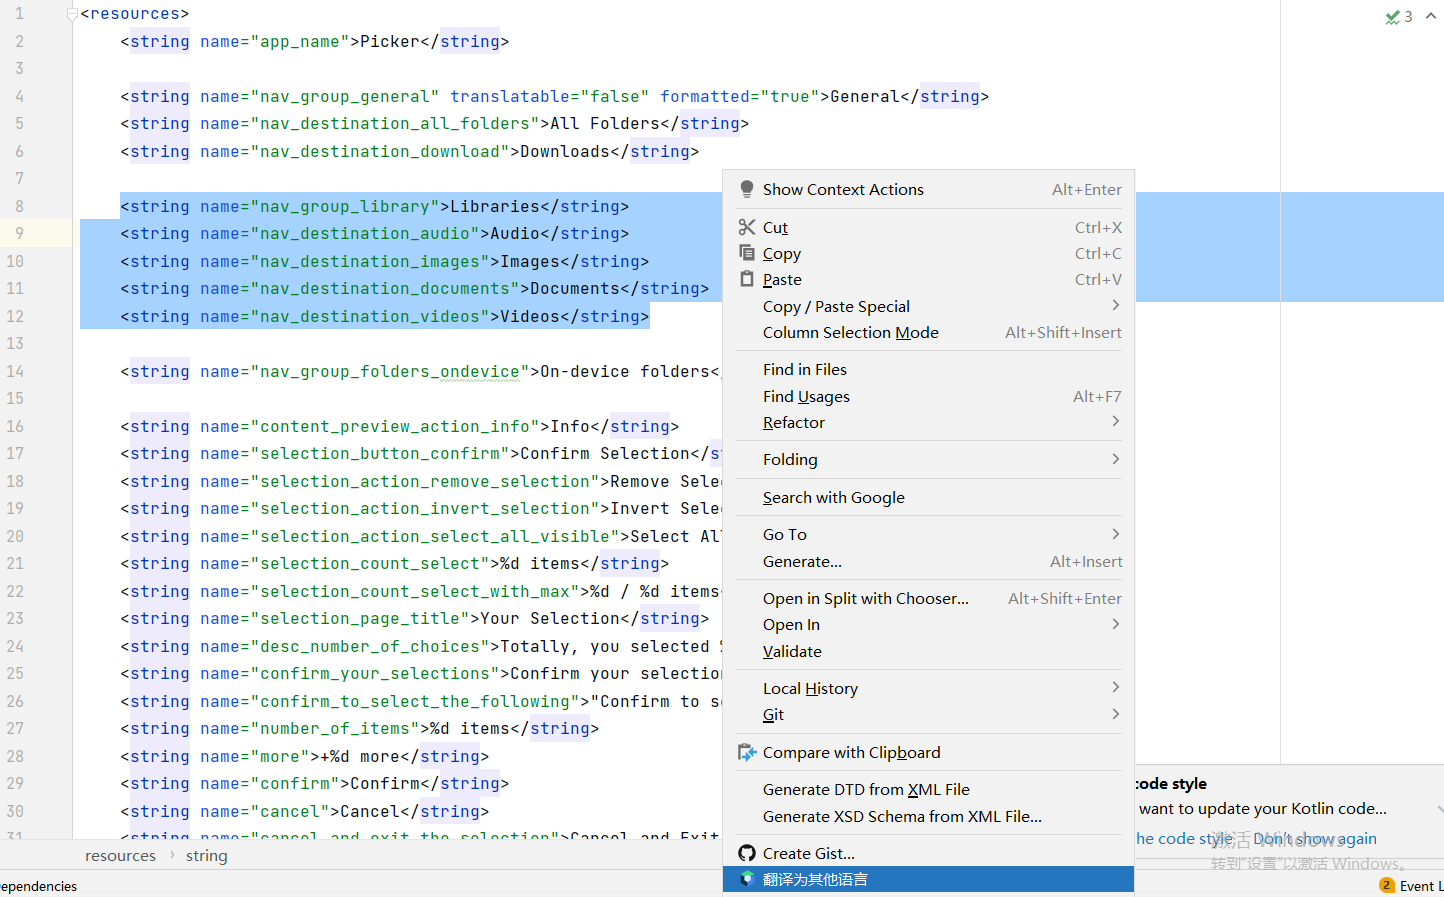
Task: Select Open in Split with Chooser
Action: pos(928,598)
